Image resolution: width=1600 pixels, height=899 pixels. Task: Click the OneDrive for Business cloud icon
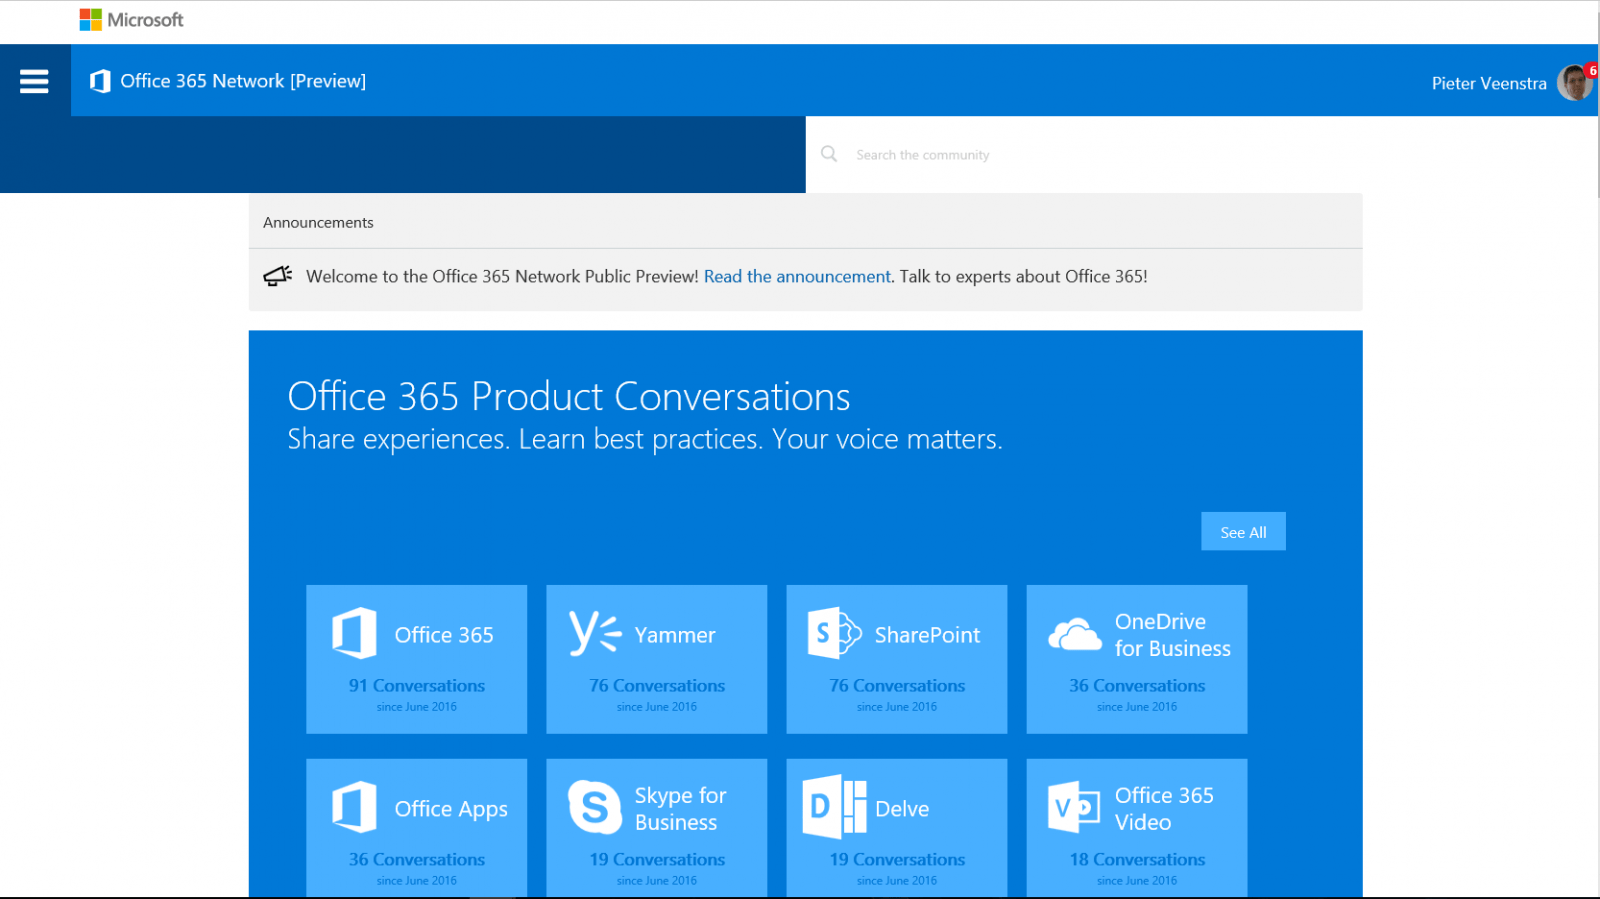(1075, 634)
